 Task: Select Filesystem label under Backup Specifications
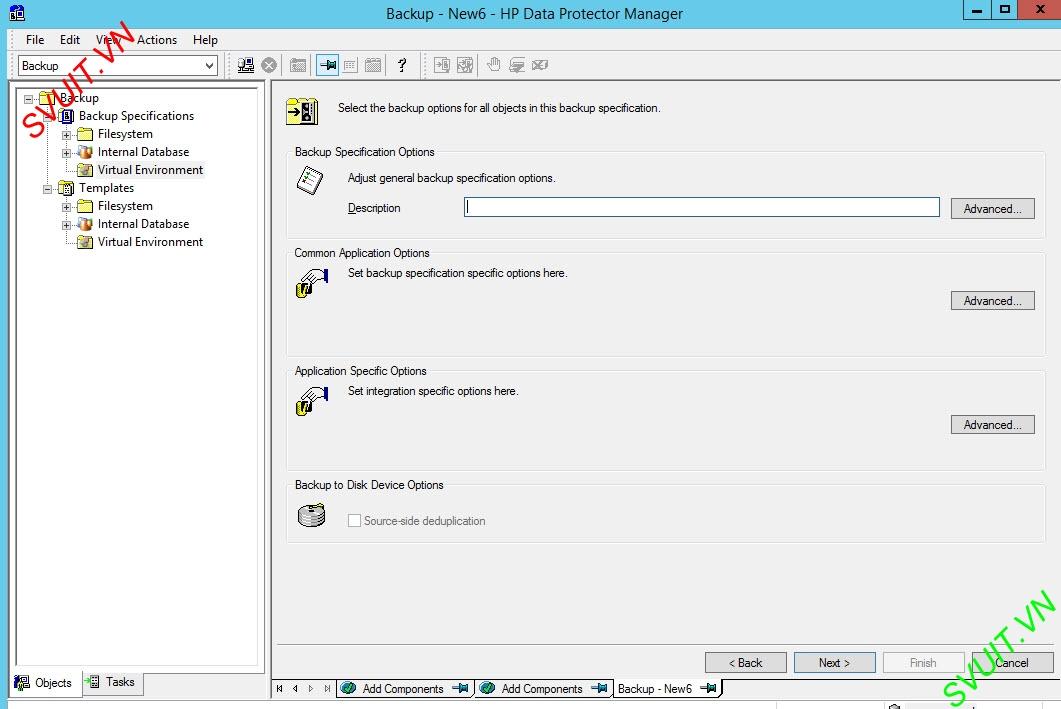(x=125, y=134)
